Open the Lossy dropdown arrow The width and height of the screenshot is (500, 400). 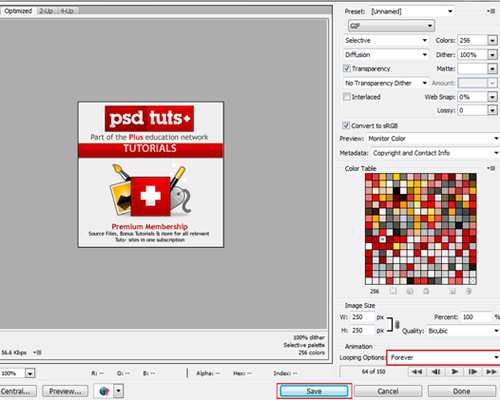492,110
